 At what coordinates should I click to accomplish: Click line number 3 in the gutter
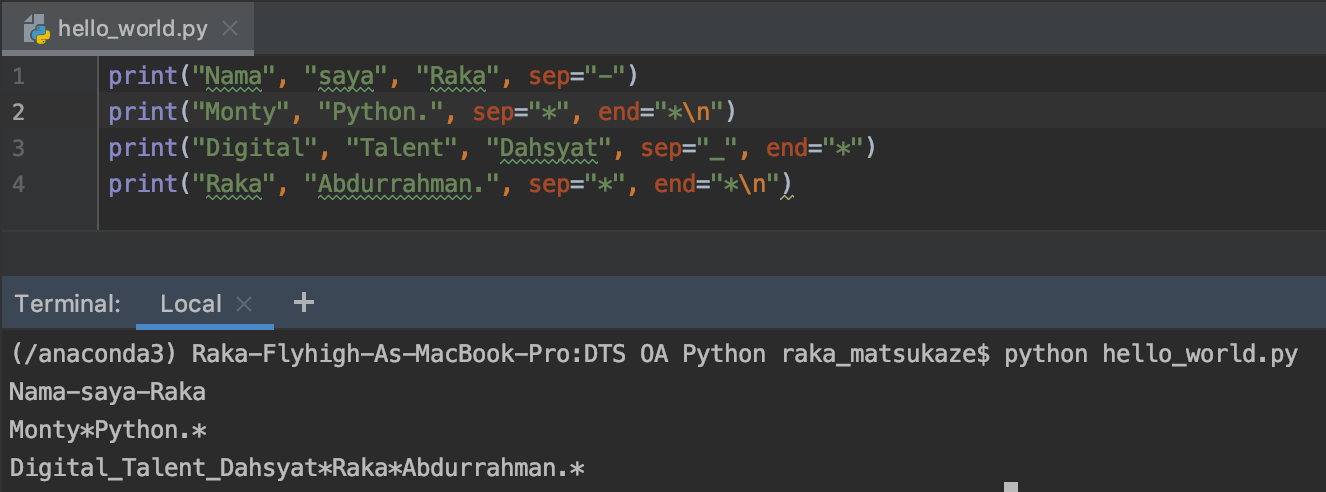point(19,148)
